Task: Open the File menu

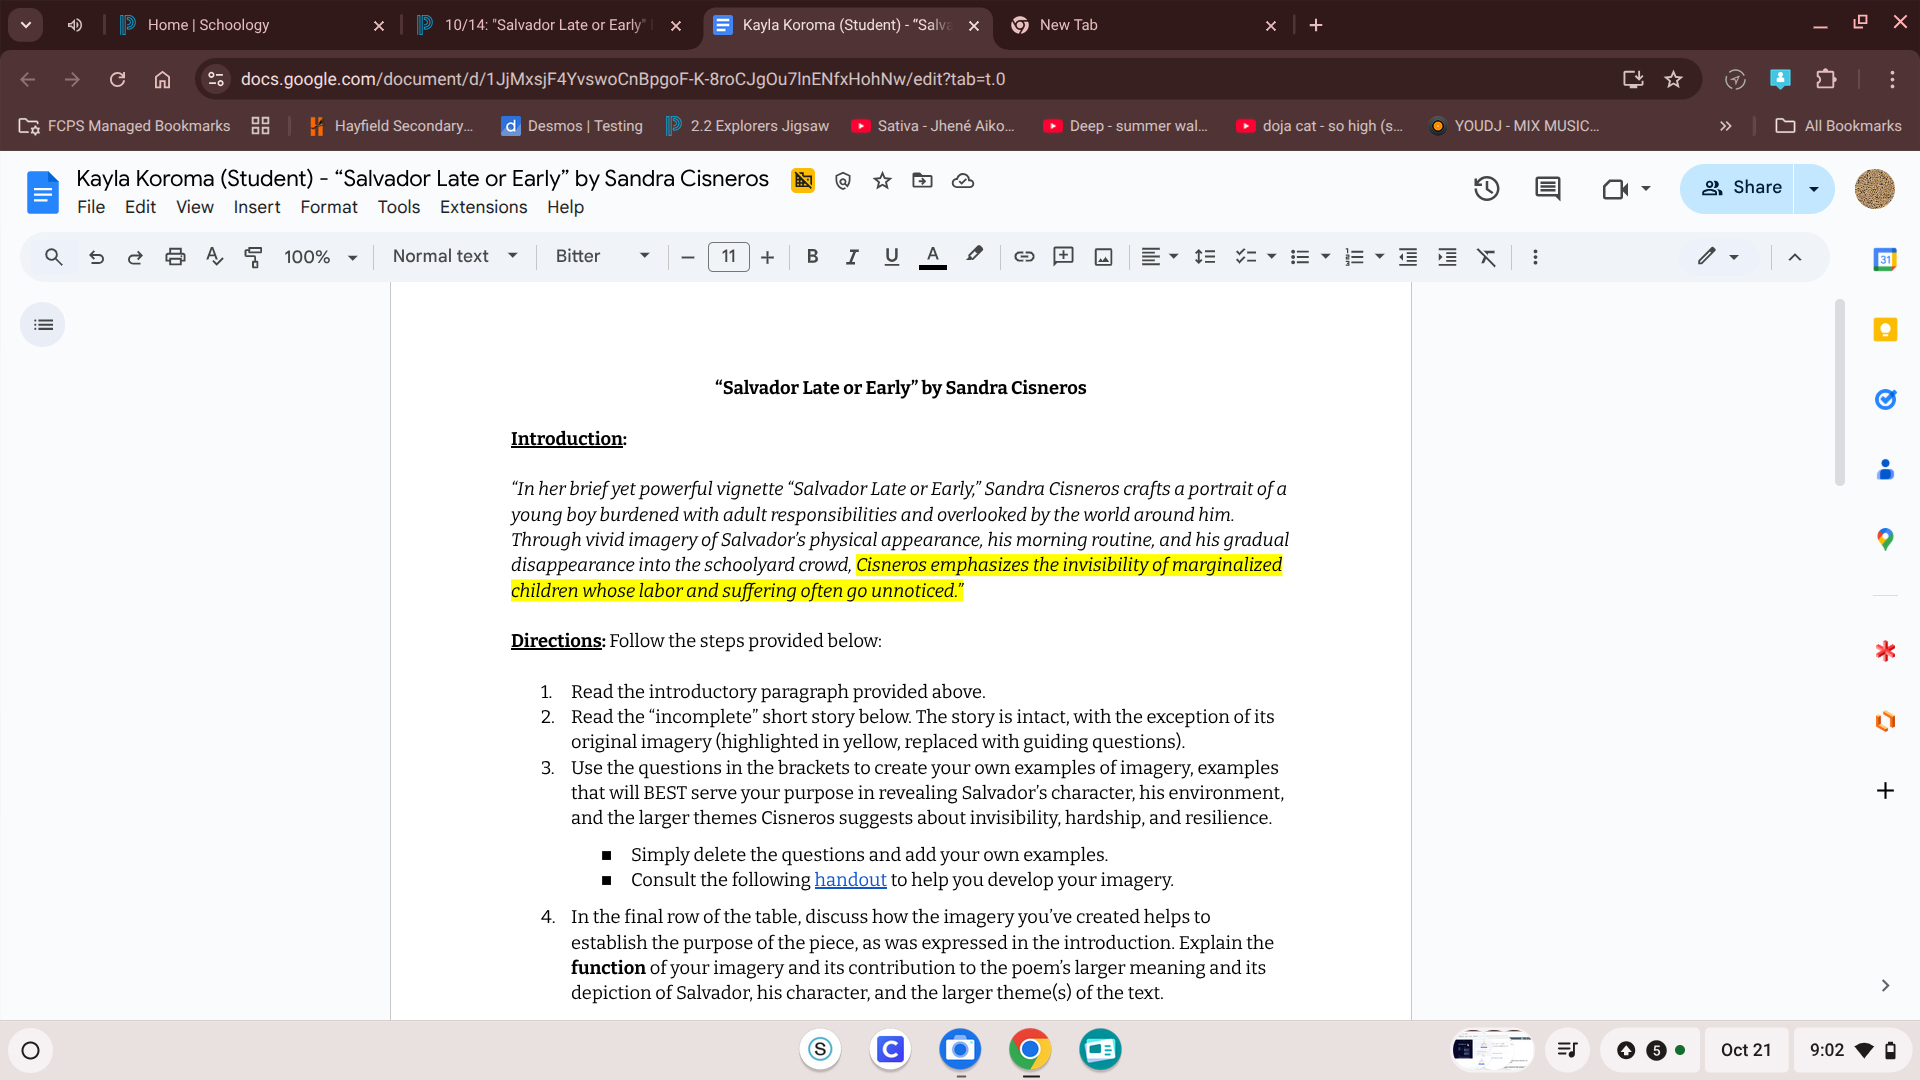Action: click(91, 207)
